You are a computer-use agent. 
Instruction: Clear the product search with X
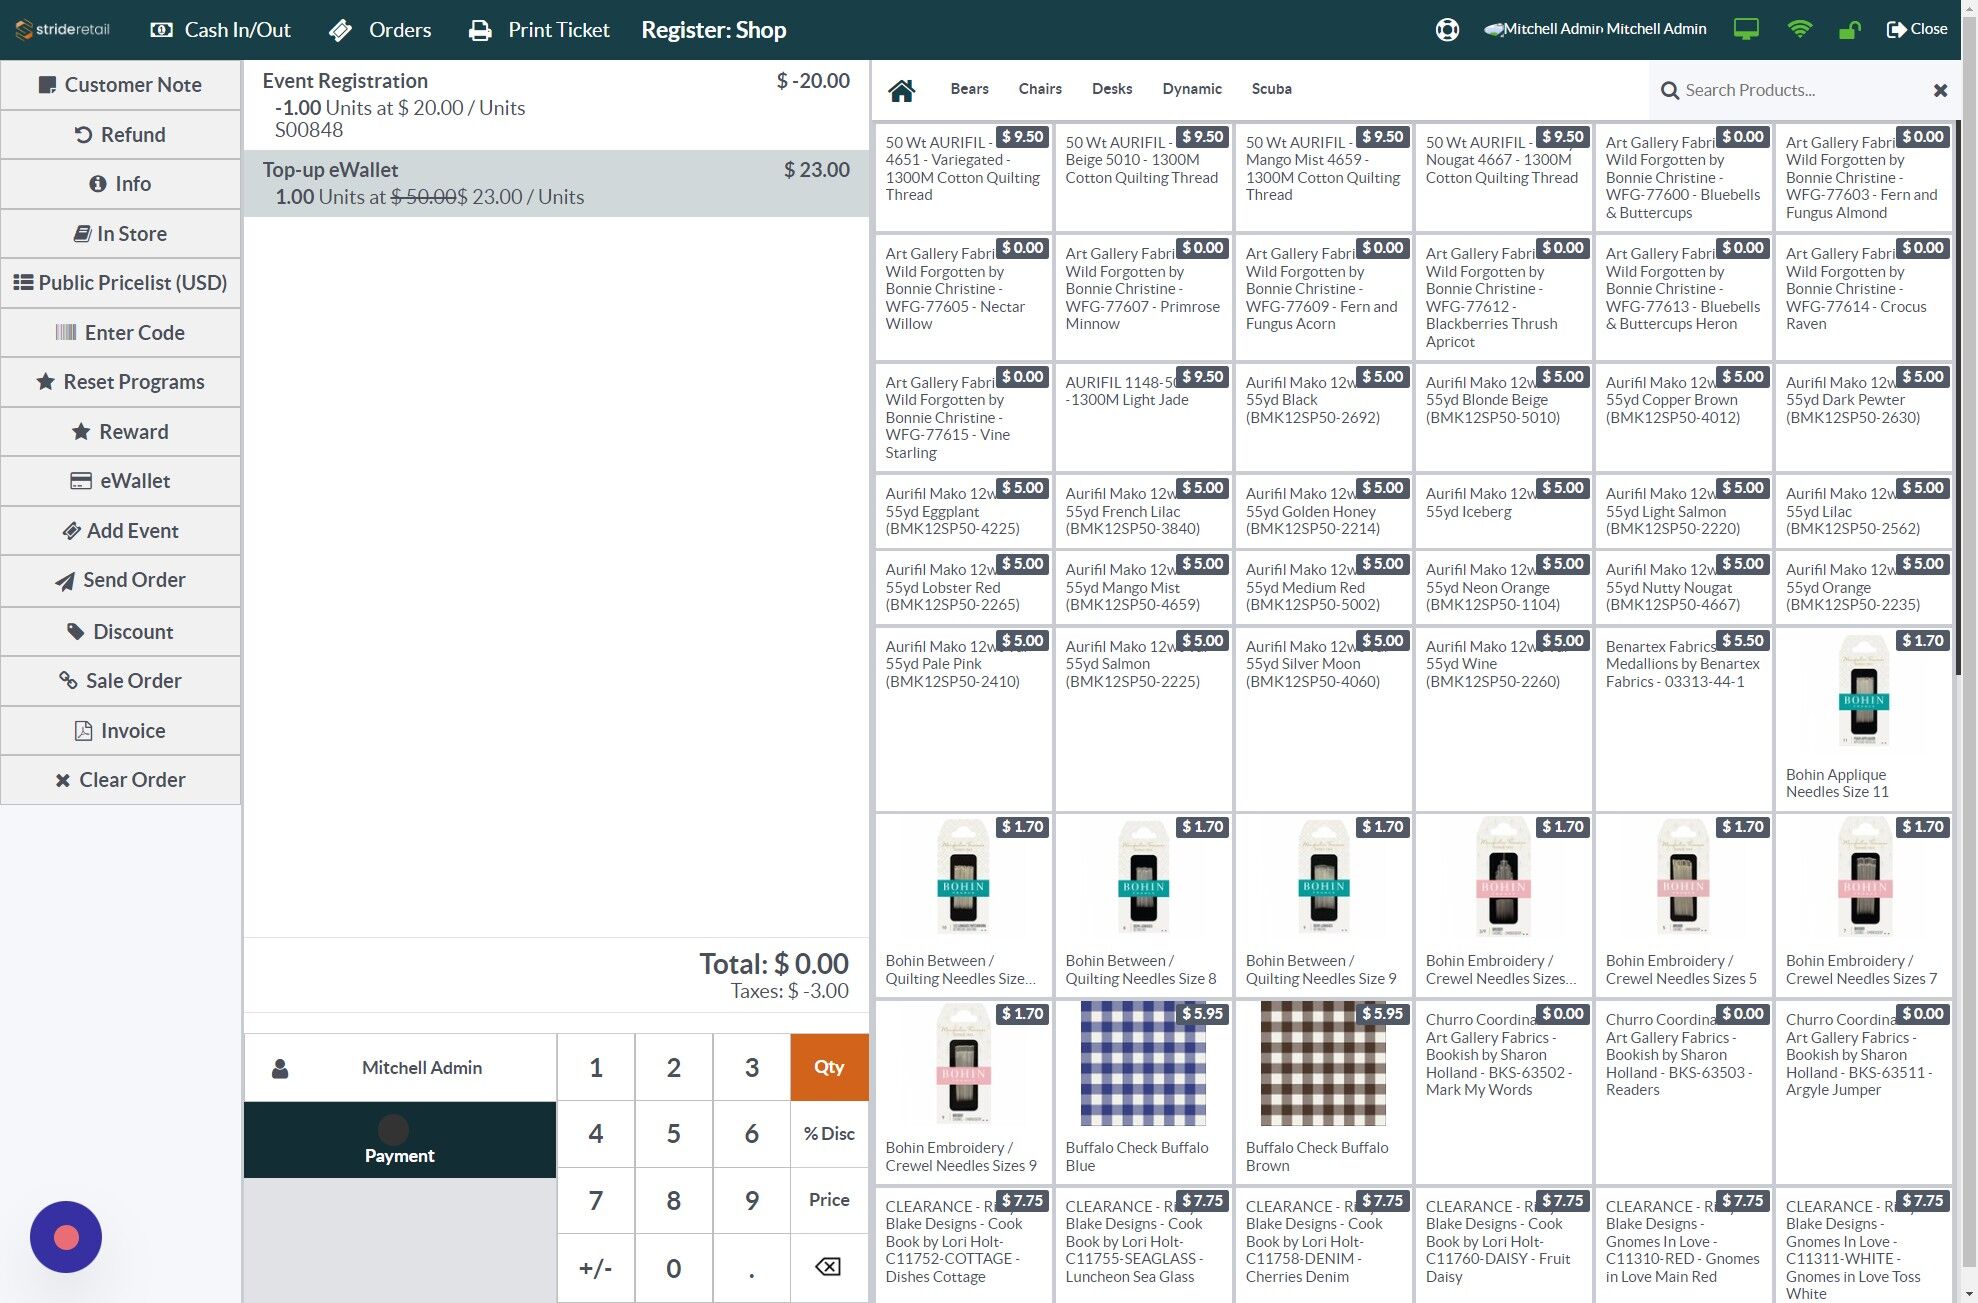coord(1940,90)
